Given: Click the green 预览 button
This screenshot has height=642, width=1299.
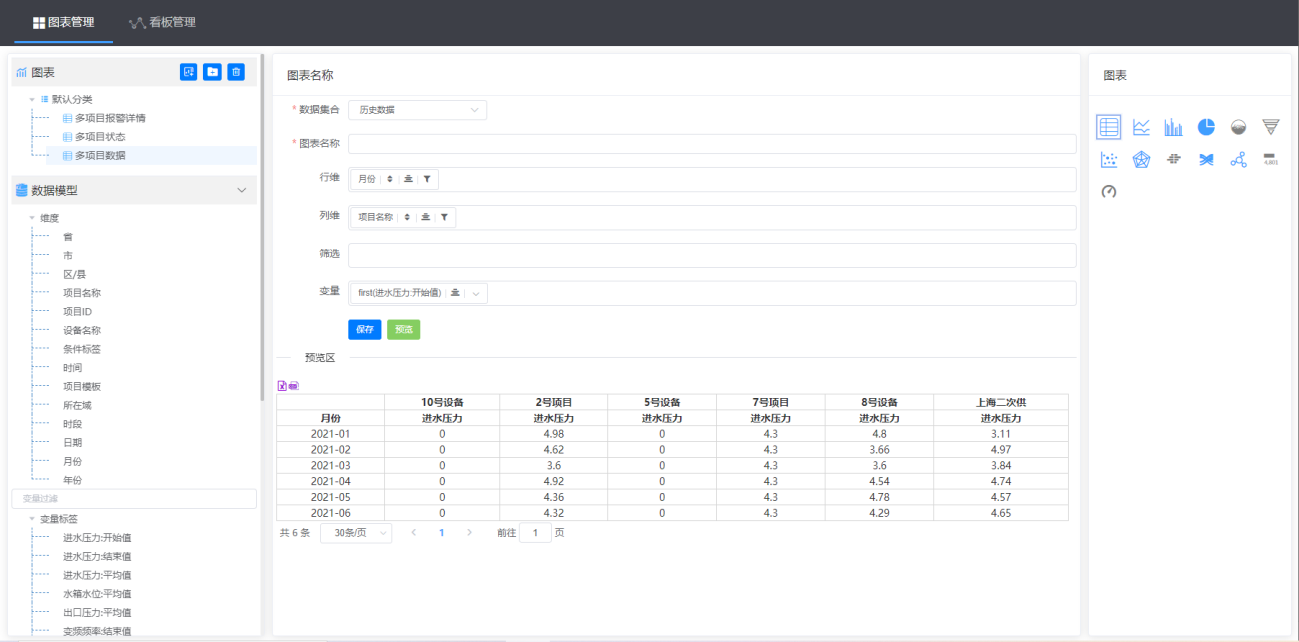Looking at the screenshot, I should tap(403, 329).
